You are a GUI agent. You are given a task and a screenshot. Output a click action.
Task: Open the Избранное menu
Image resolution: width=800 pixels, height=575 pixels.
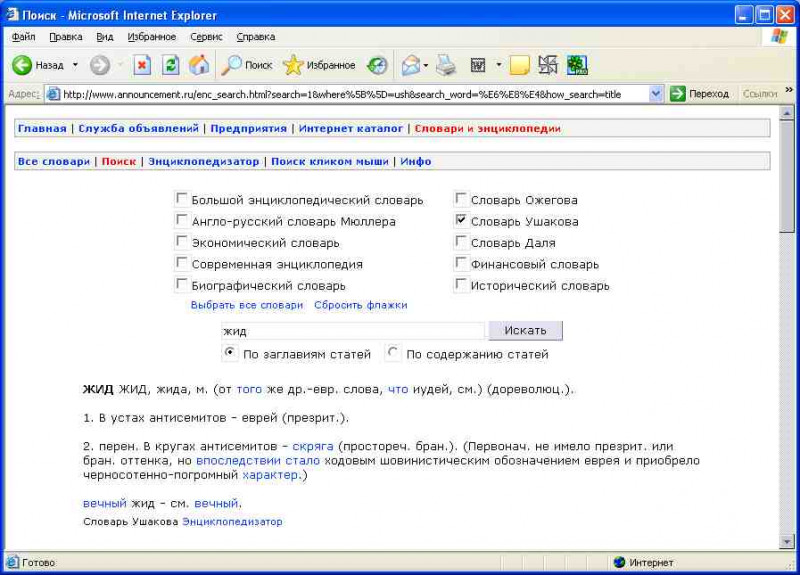pyautogui.click(x=152, y=37)
